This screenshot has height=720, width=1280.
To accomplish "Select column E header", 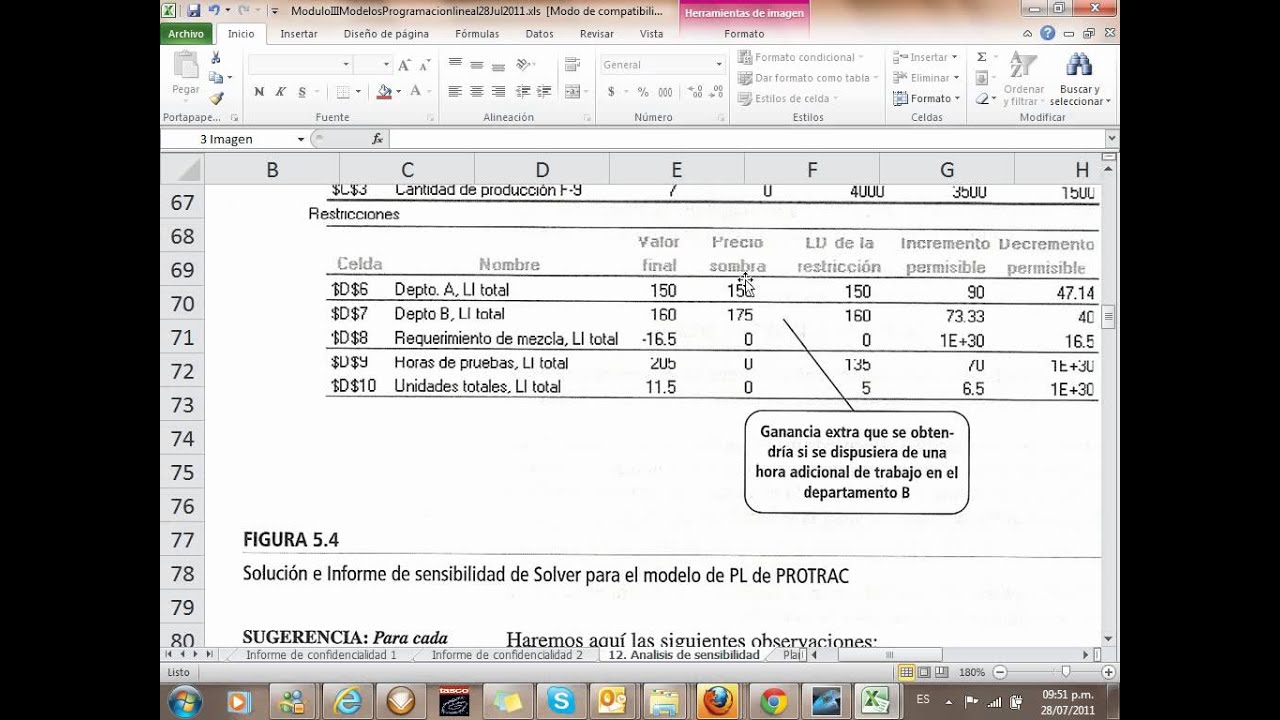I will click(x=677, y=170).
